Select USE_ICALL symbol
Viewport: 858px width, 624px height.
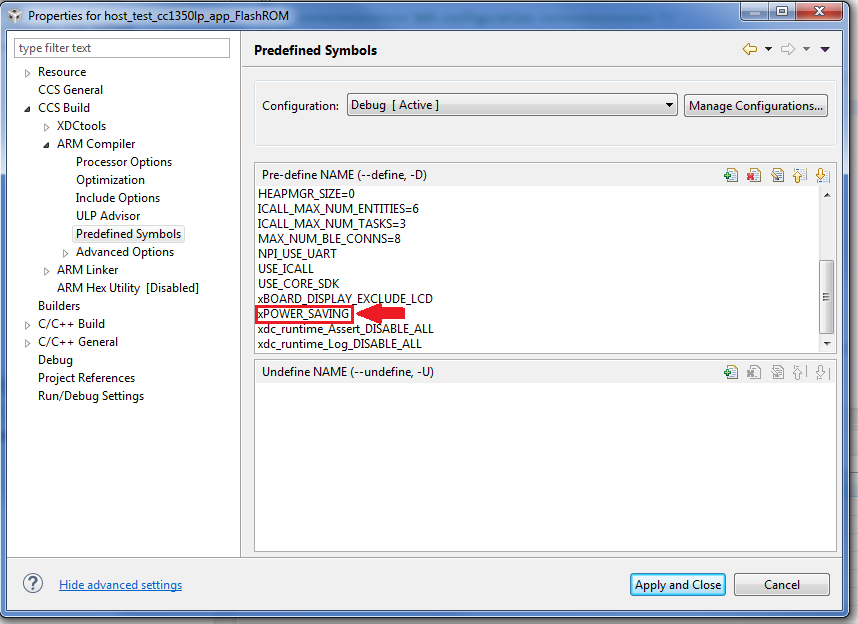click(x=286, y=269)
